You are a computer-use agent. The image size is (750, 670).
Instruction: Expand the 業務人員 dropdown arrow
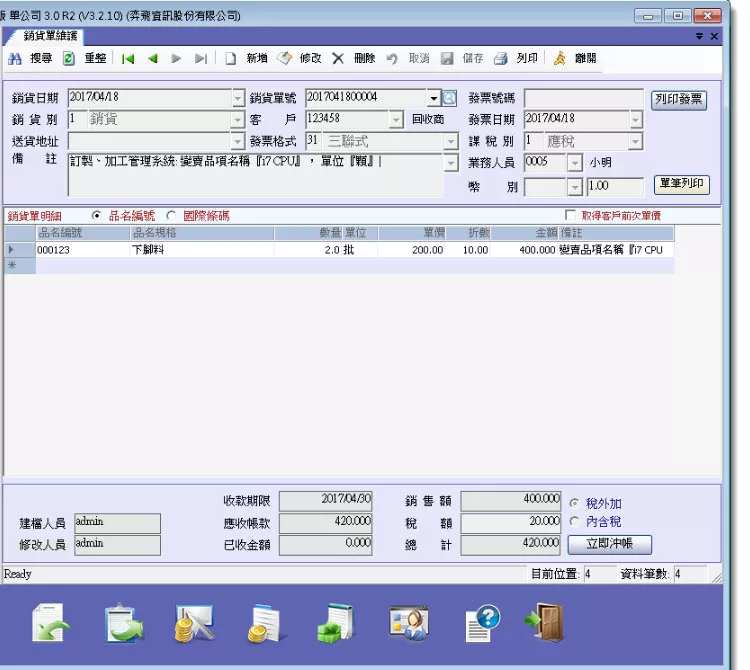(x=575, y=163)
